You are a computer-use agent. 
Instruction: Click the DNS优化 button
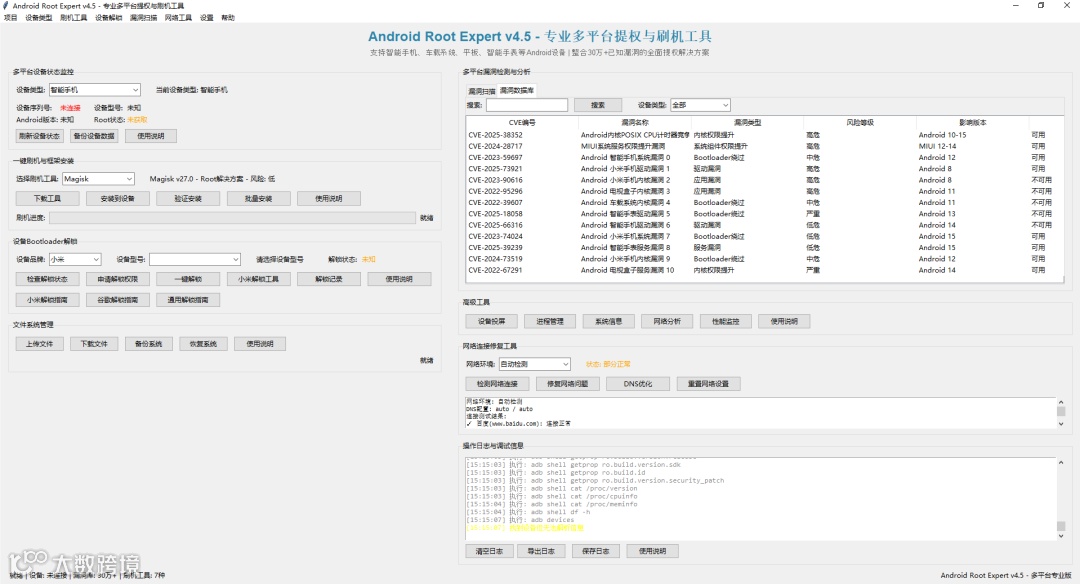pyautogui.click(x=638, y=384)
